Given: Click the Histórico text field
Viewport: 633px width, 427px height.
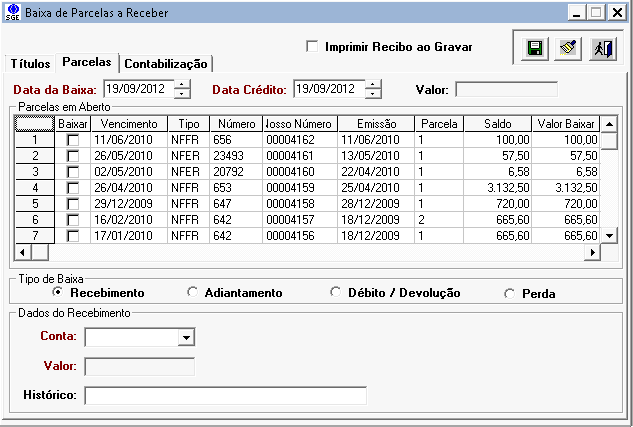Looking at the screenshot, I should (x=225, y=395).
